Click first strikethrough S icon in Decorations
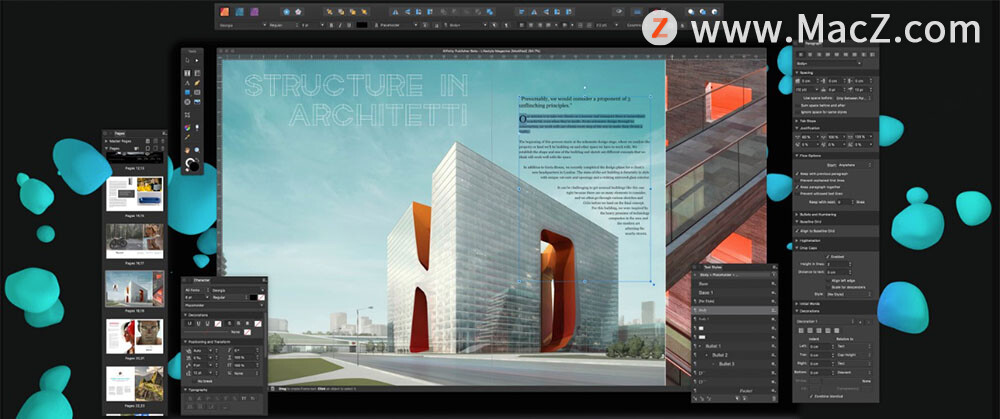 coord(230,323)
